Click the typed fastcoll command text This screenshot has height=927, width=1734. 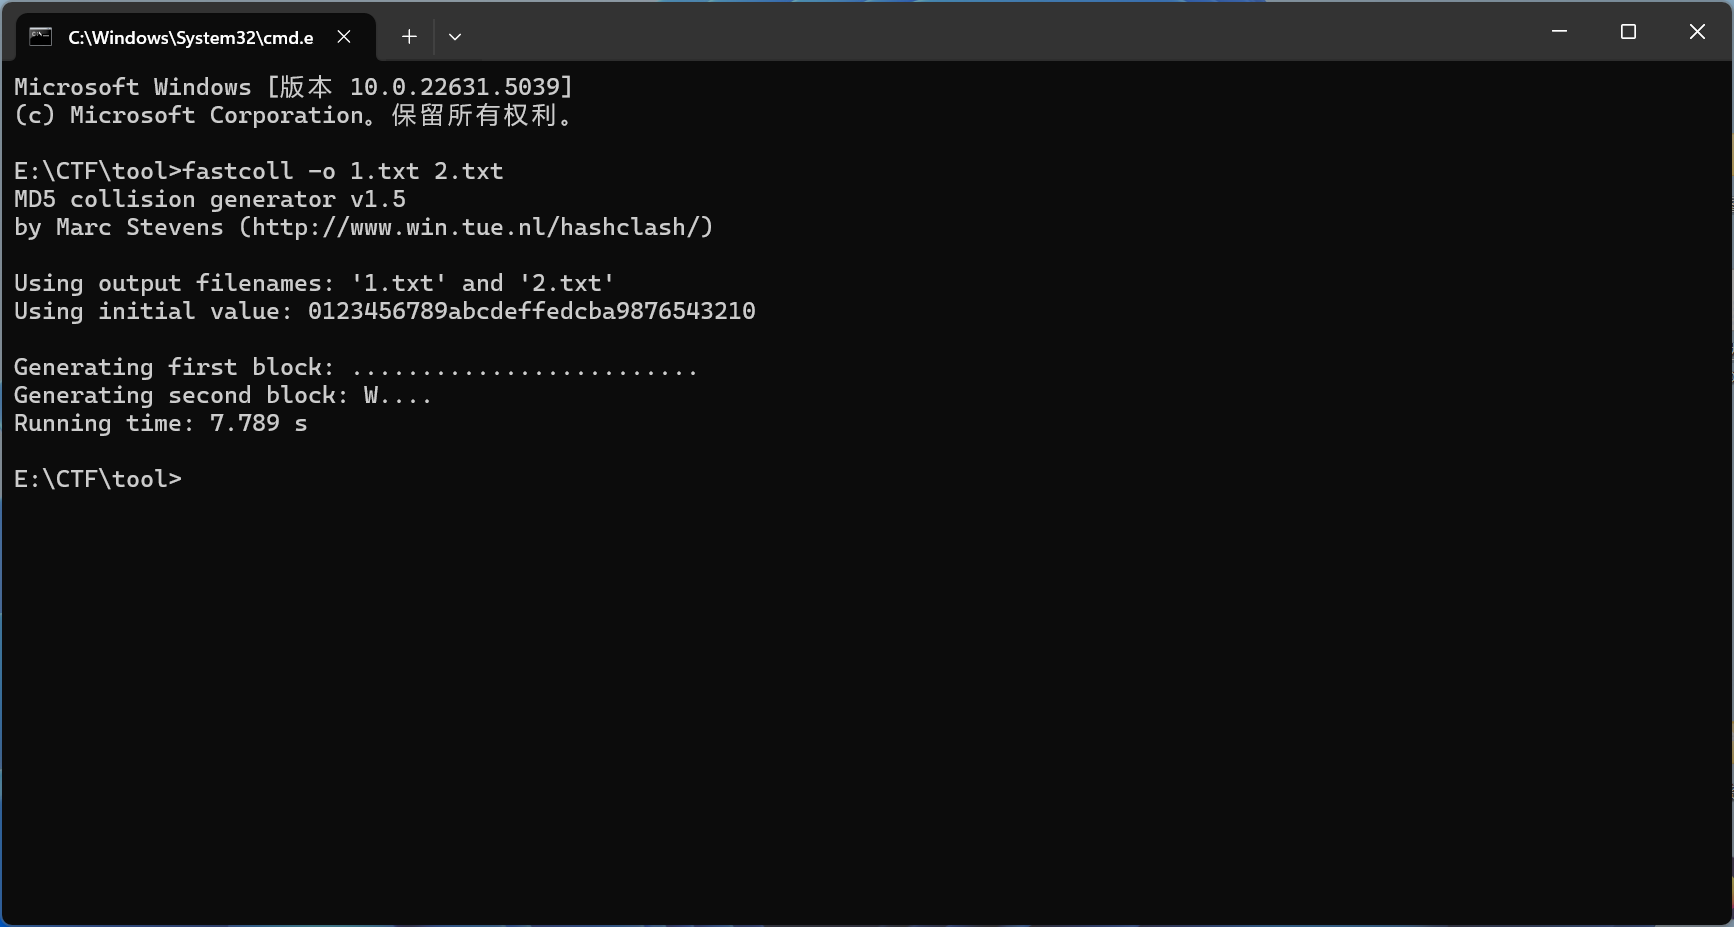[343, 172]
